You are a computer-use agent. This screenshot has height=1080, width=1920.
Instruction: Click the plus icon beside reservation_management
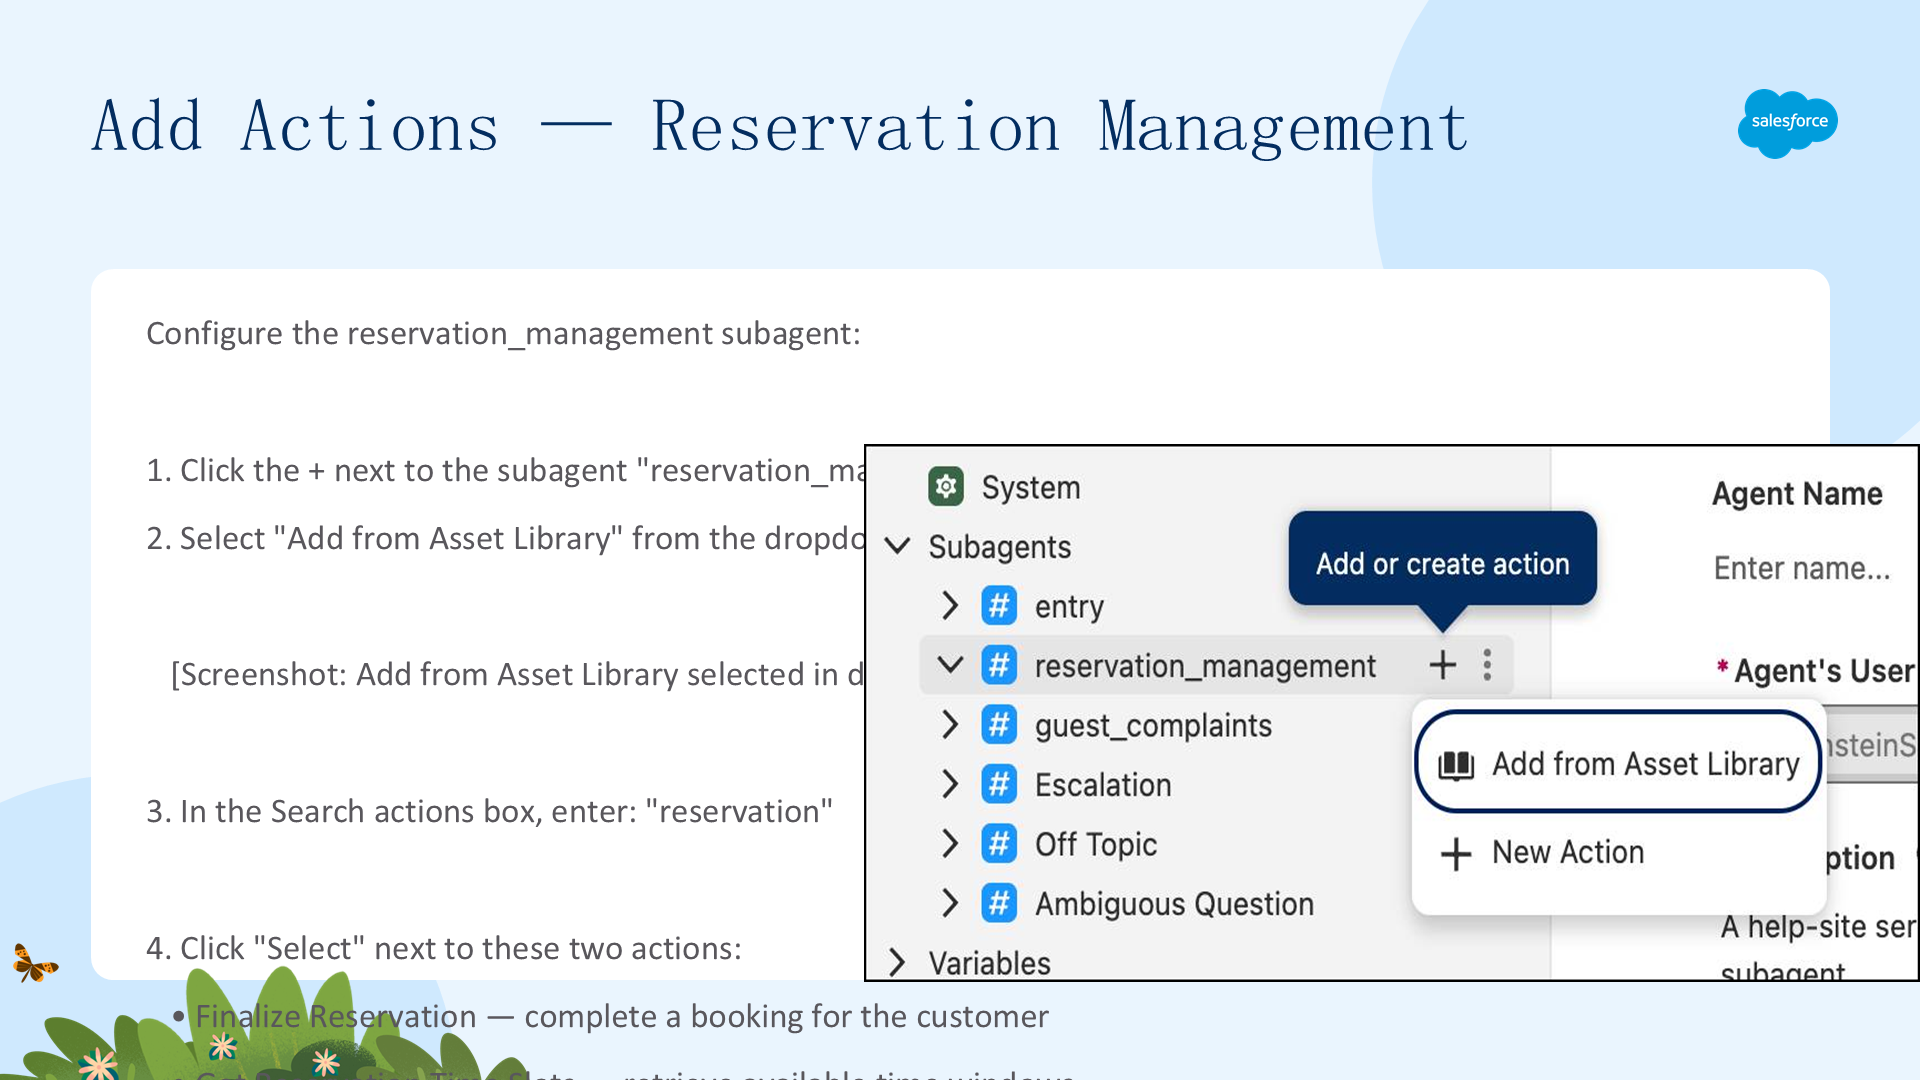(x=1442, y=665)
